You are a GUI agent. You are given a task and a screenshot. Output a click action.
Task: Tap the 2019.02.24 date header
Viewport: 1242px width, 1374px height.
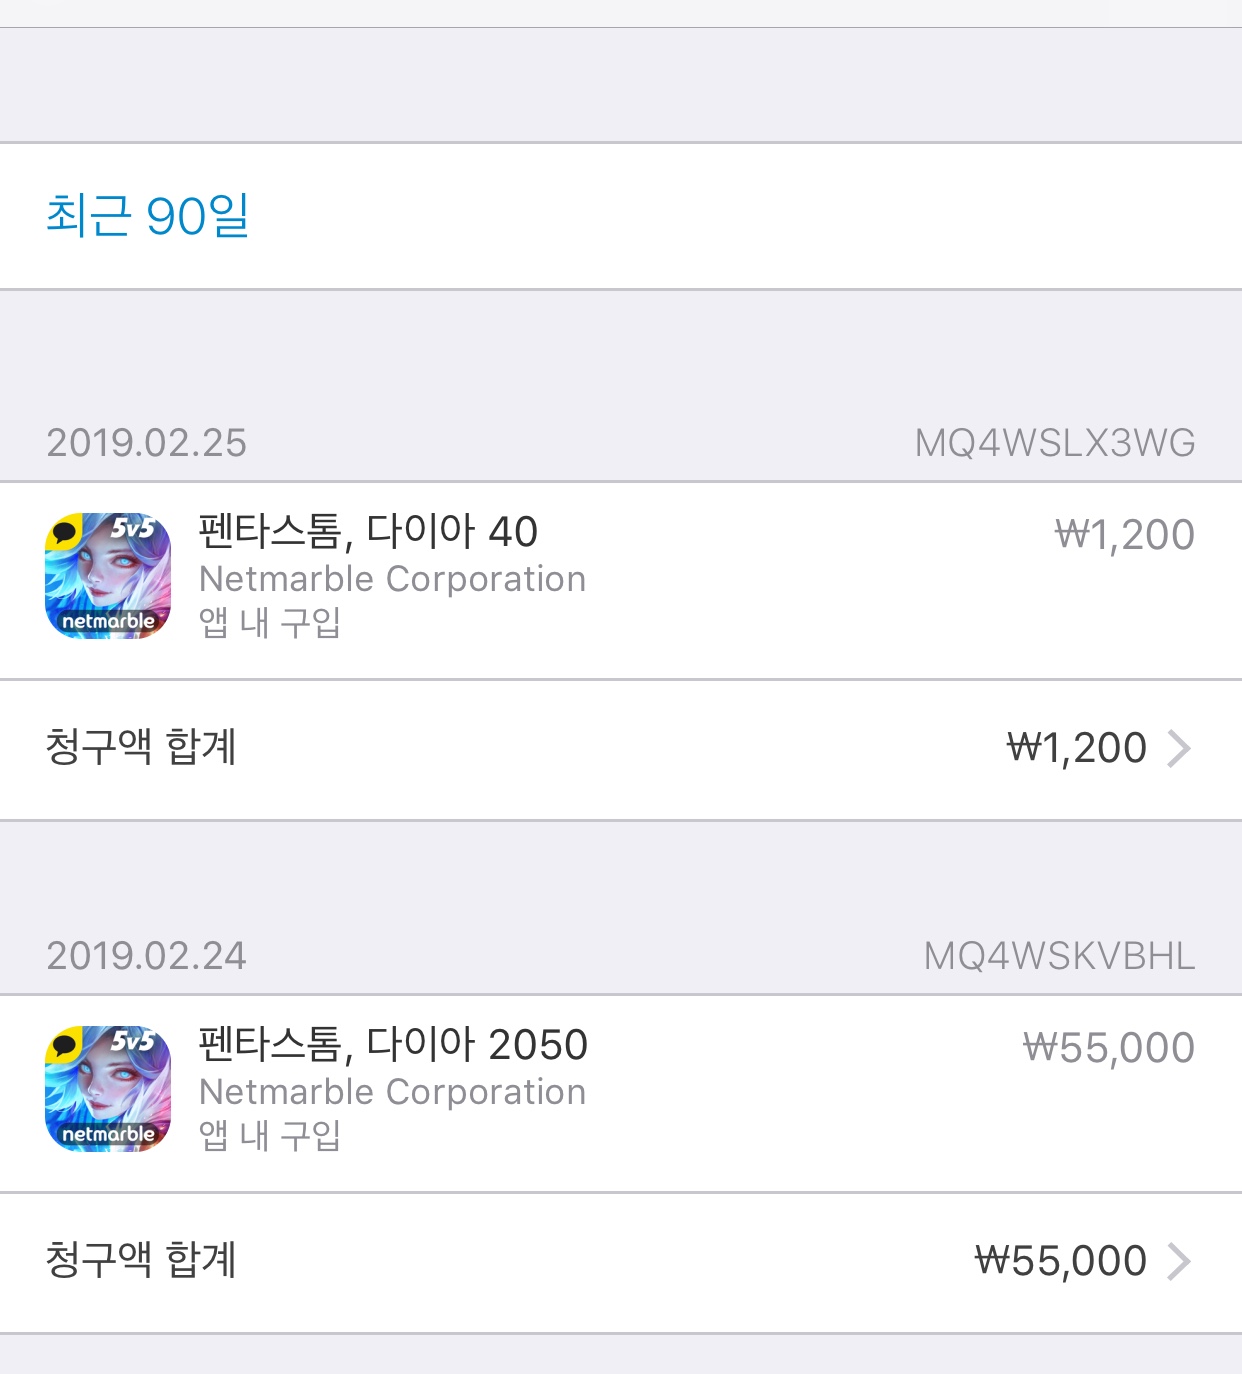point(147,956)
